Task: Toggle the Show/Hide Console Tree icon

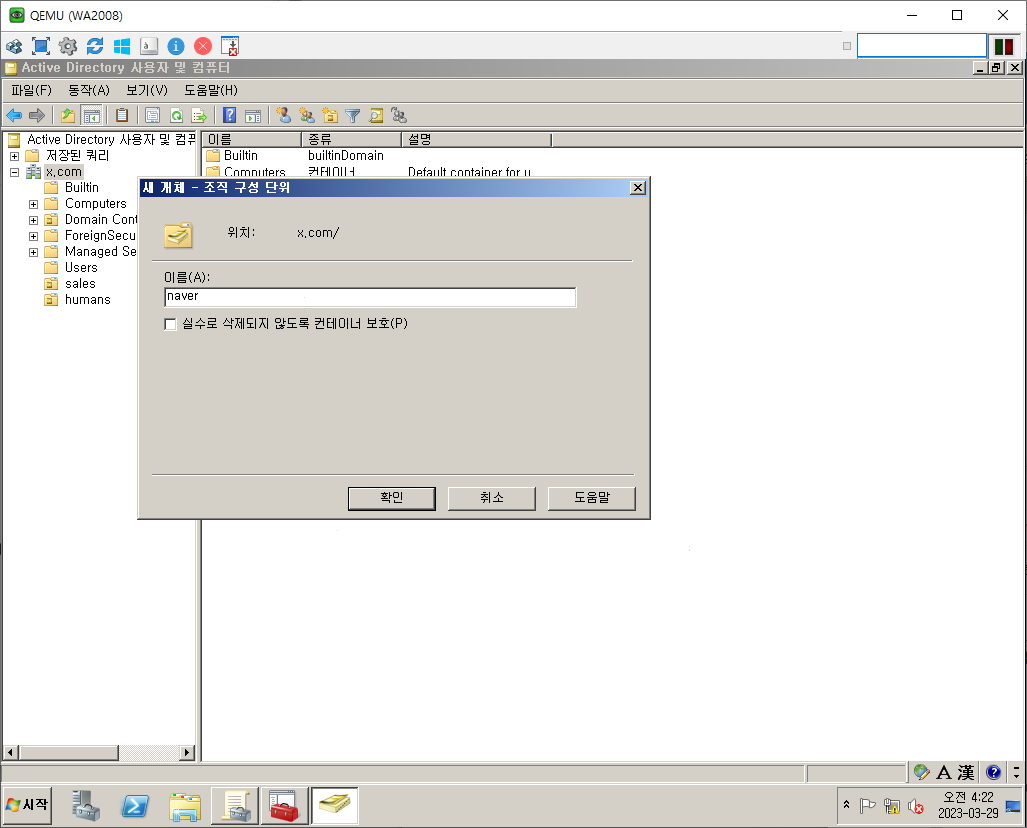Action: (91, 116)
